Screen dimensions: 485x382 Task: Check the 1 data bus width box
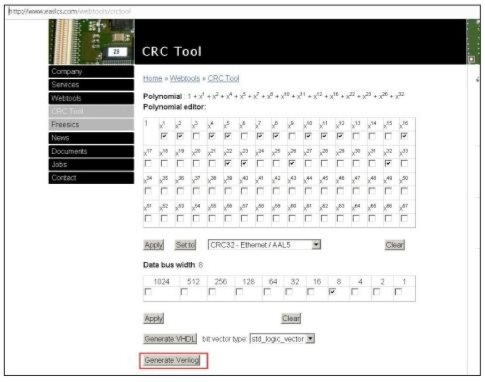(398, 292)
